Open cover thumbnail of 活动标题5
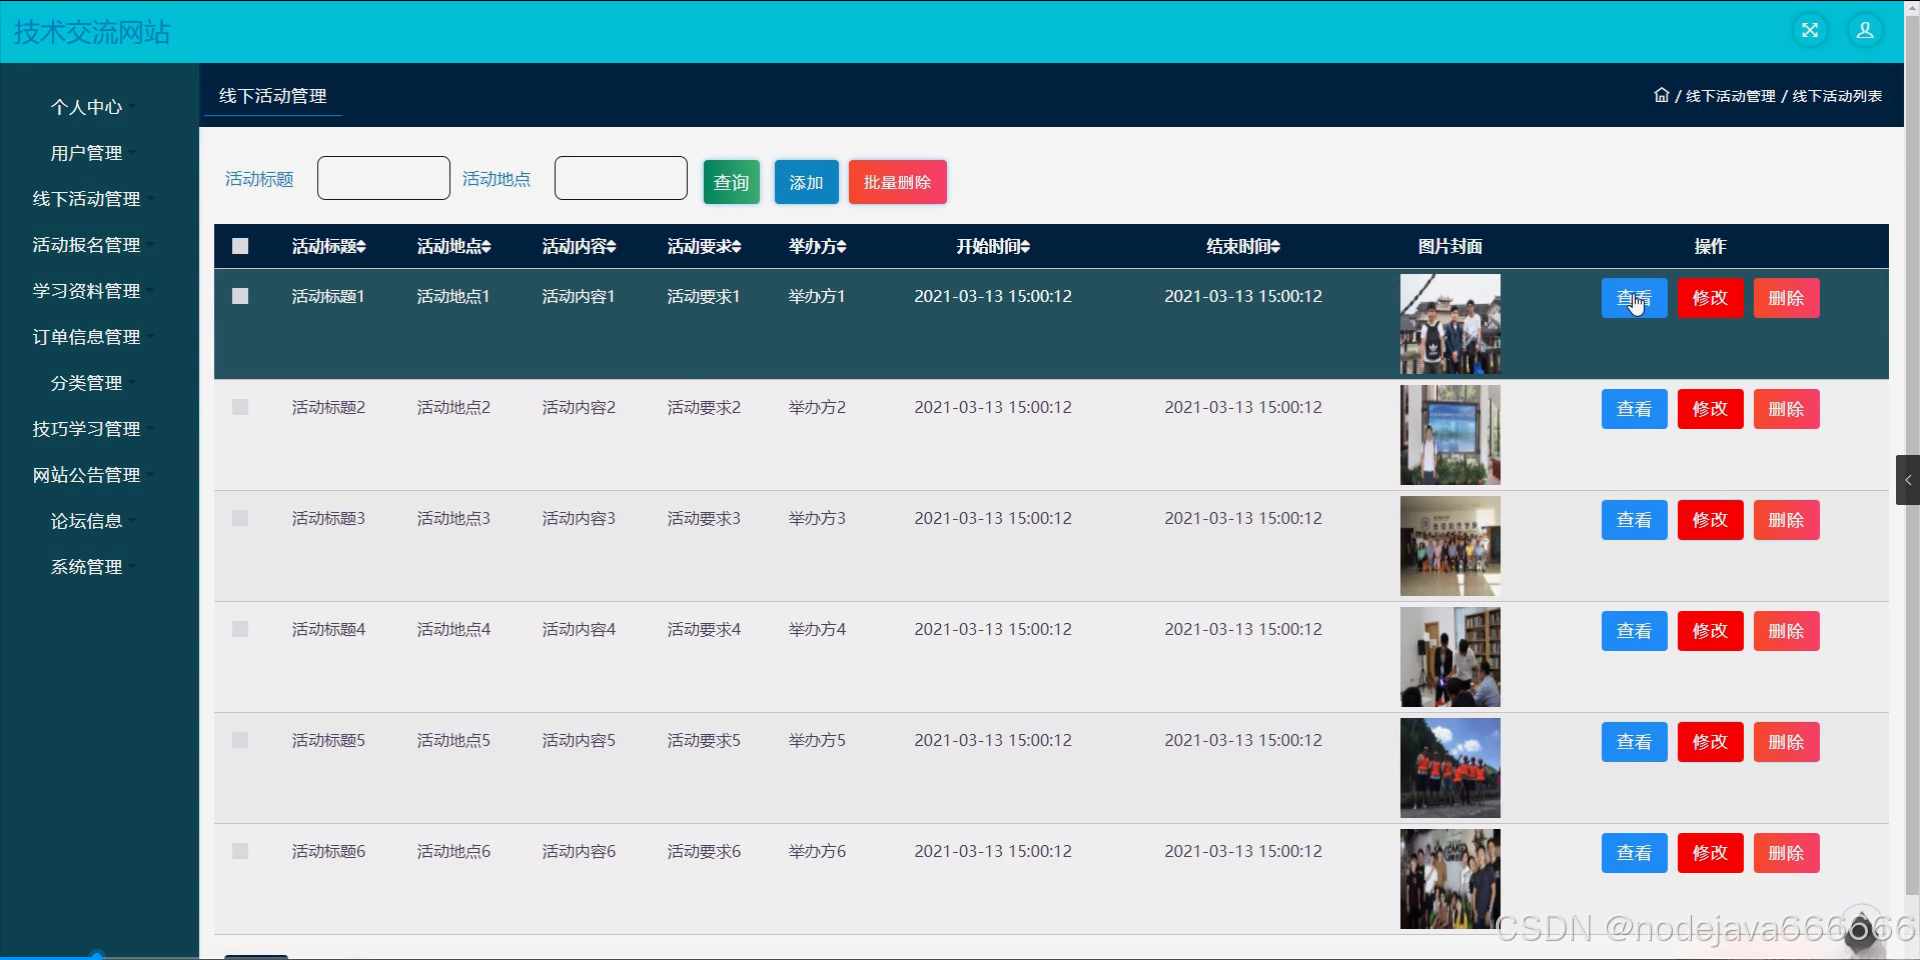This screenshot has width=1920, height=960. 1450,768
